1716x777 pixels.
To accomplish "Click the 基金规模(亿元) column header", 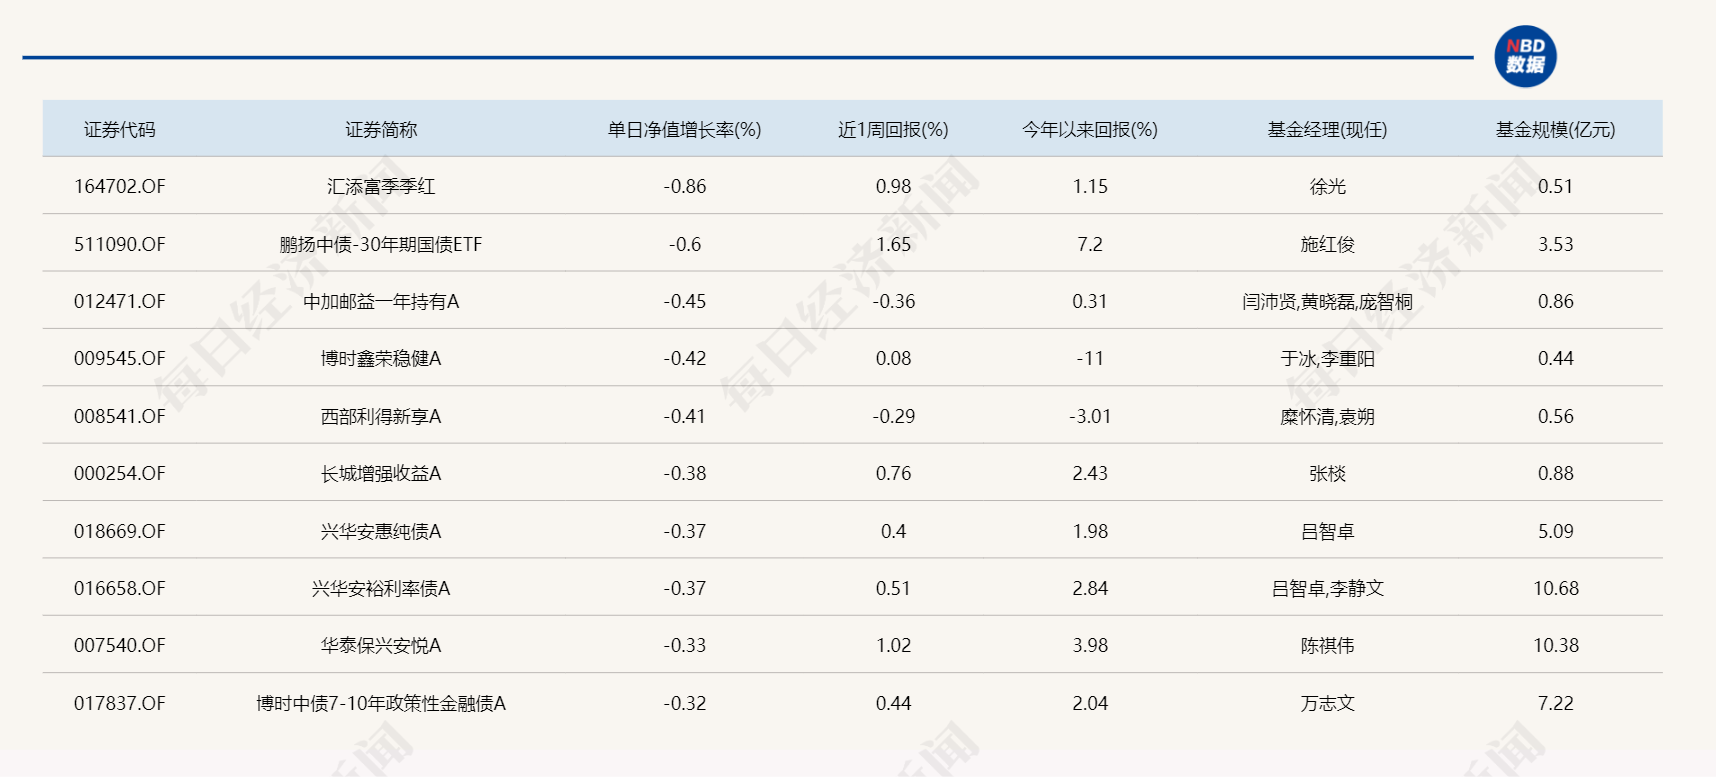I will (1556, 129).
